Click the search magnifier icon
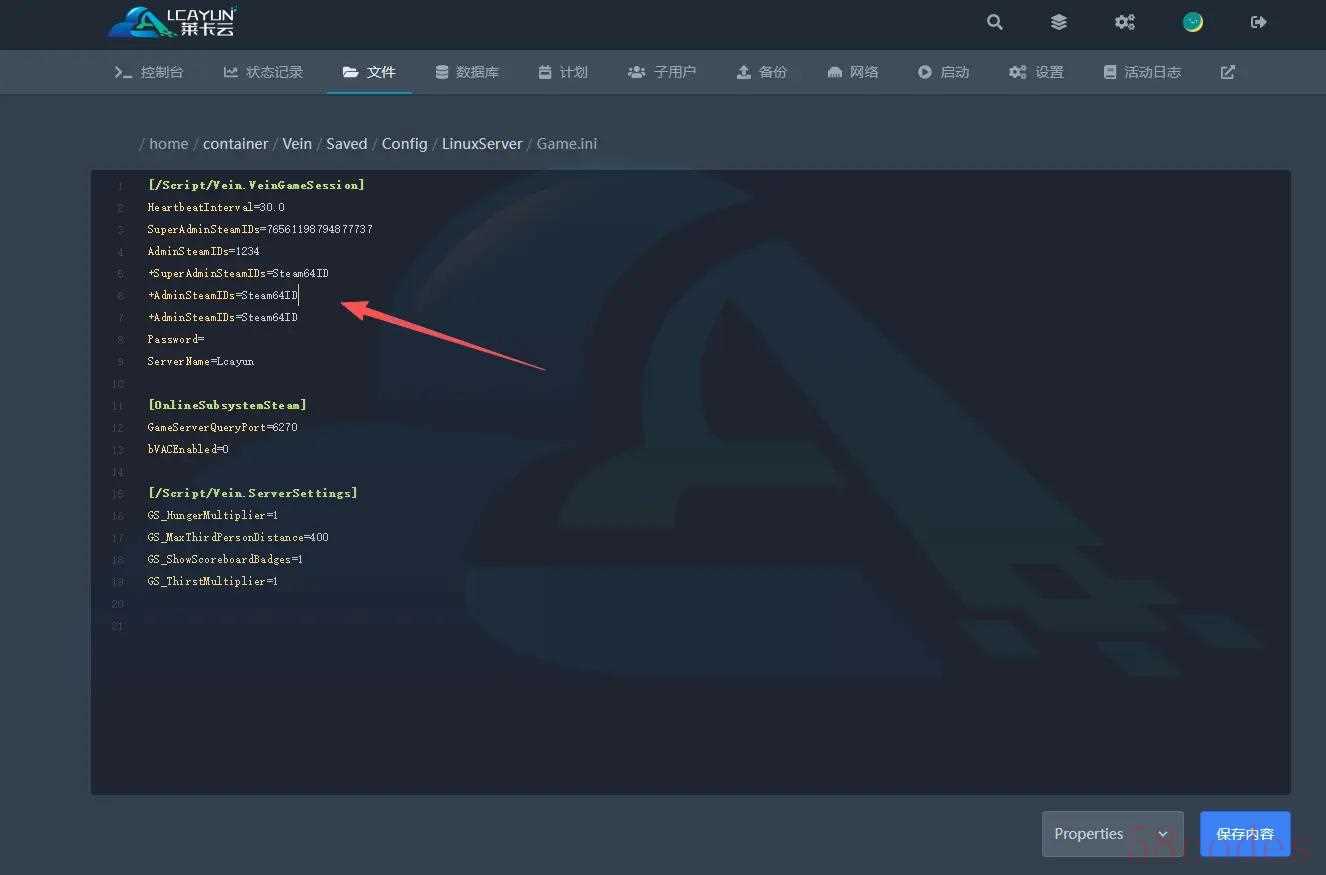The height and width of the screenshot is (875, 1326). tap(994, 22)
